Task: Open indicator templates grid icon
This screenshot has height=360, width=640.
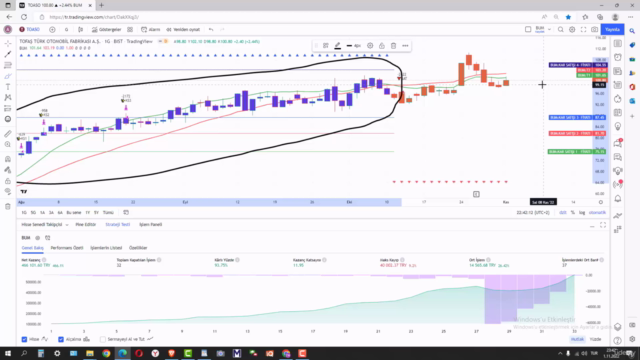Action: pyautogui.click(x=130, y=29)
